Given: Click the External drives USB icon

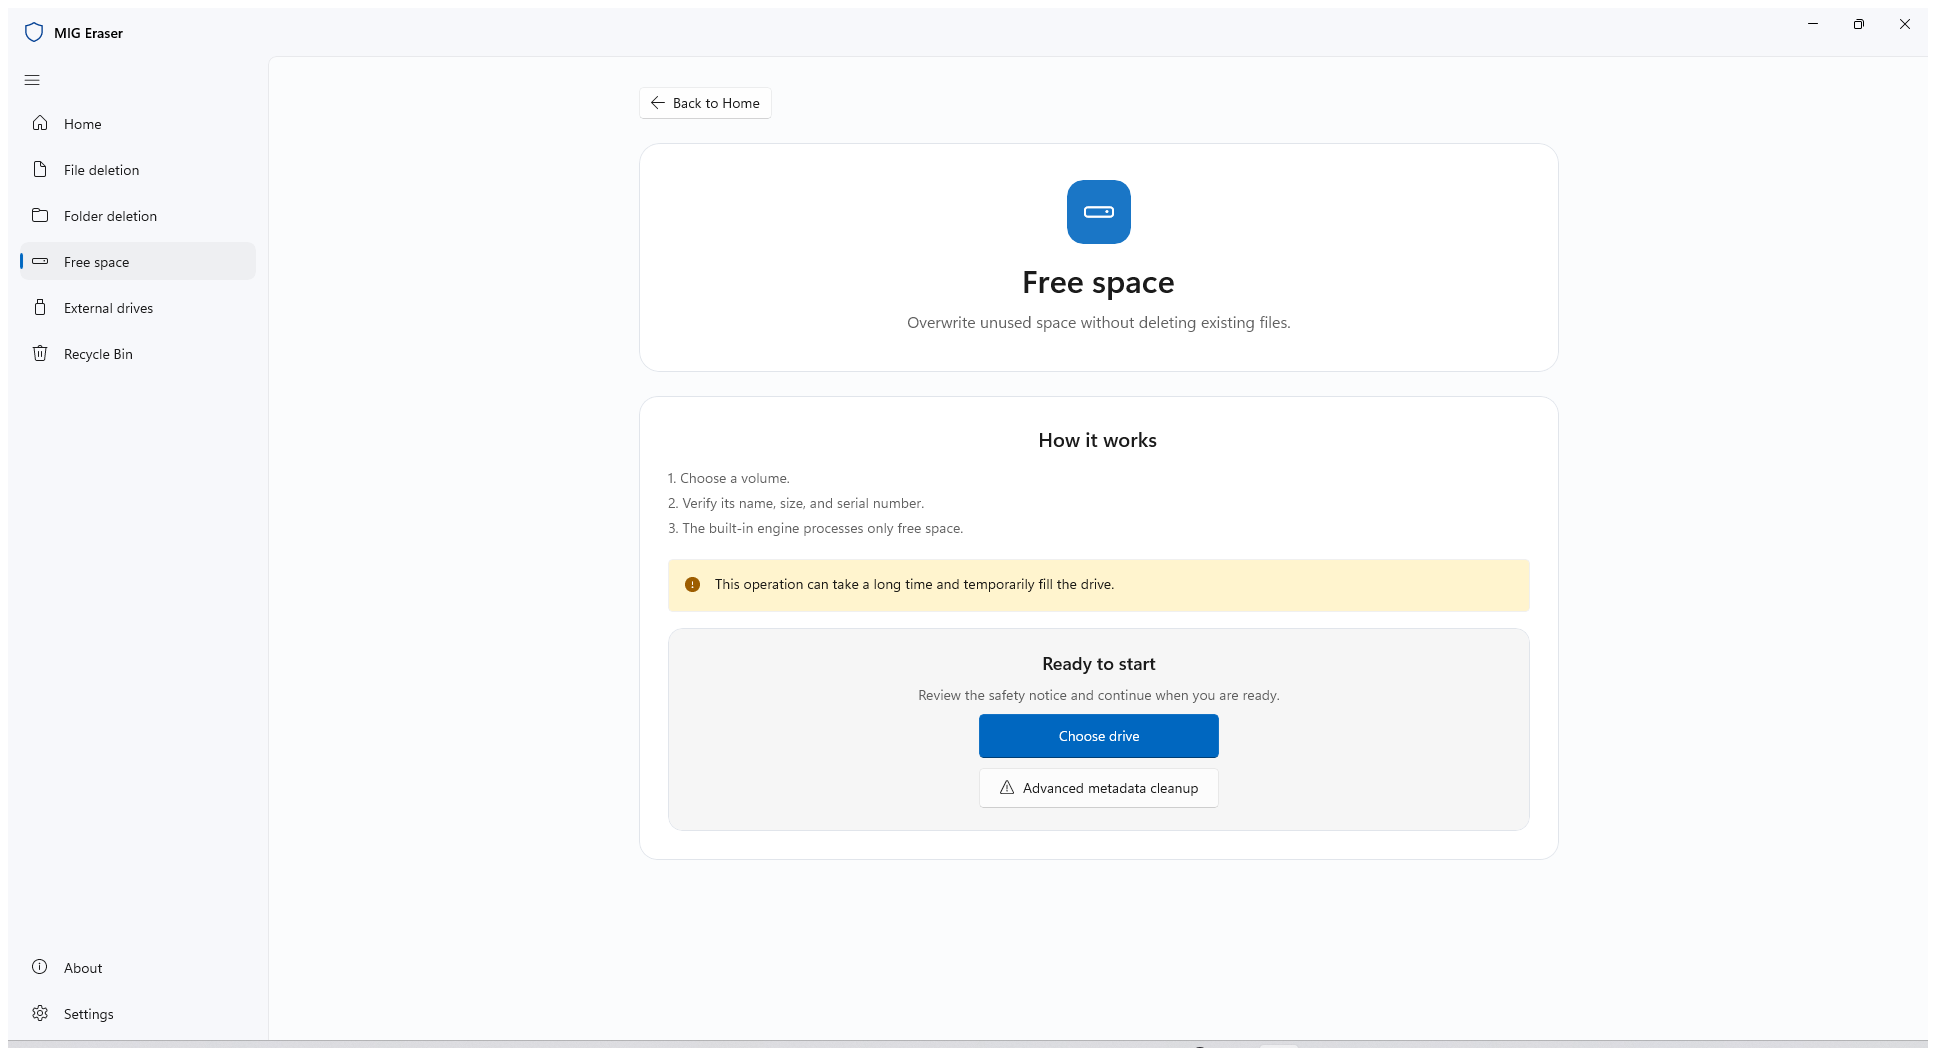Looking at the screenshot, I should click(40, 307).
